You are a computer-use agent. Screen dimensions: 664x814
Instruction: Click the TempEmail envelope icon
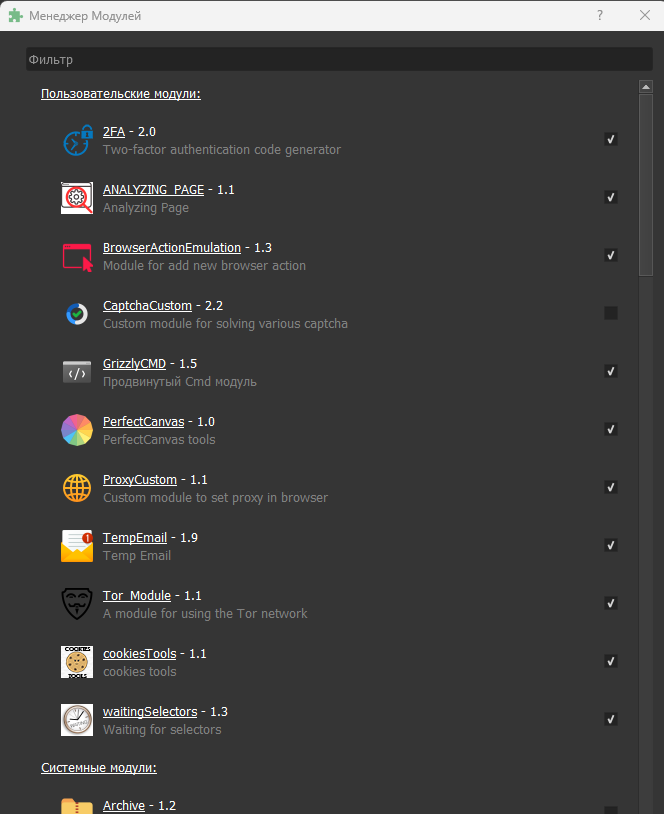point(77,546)
